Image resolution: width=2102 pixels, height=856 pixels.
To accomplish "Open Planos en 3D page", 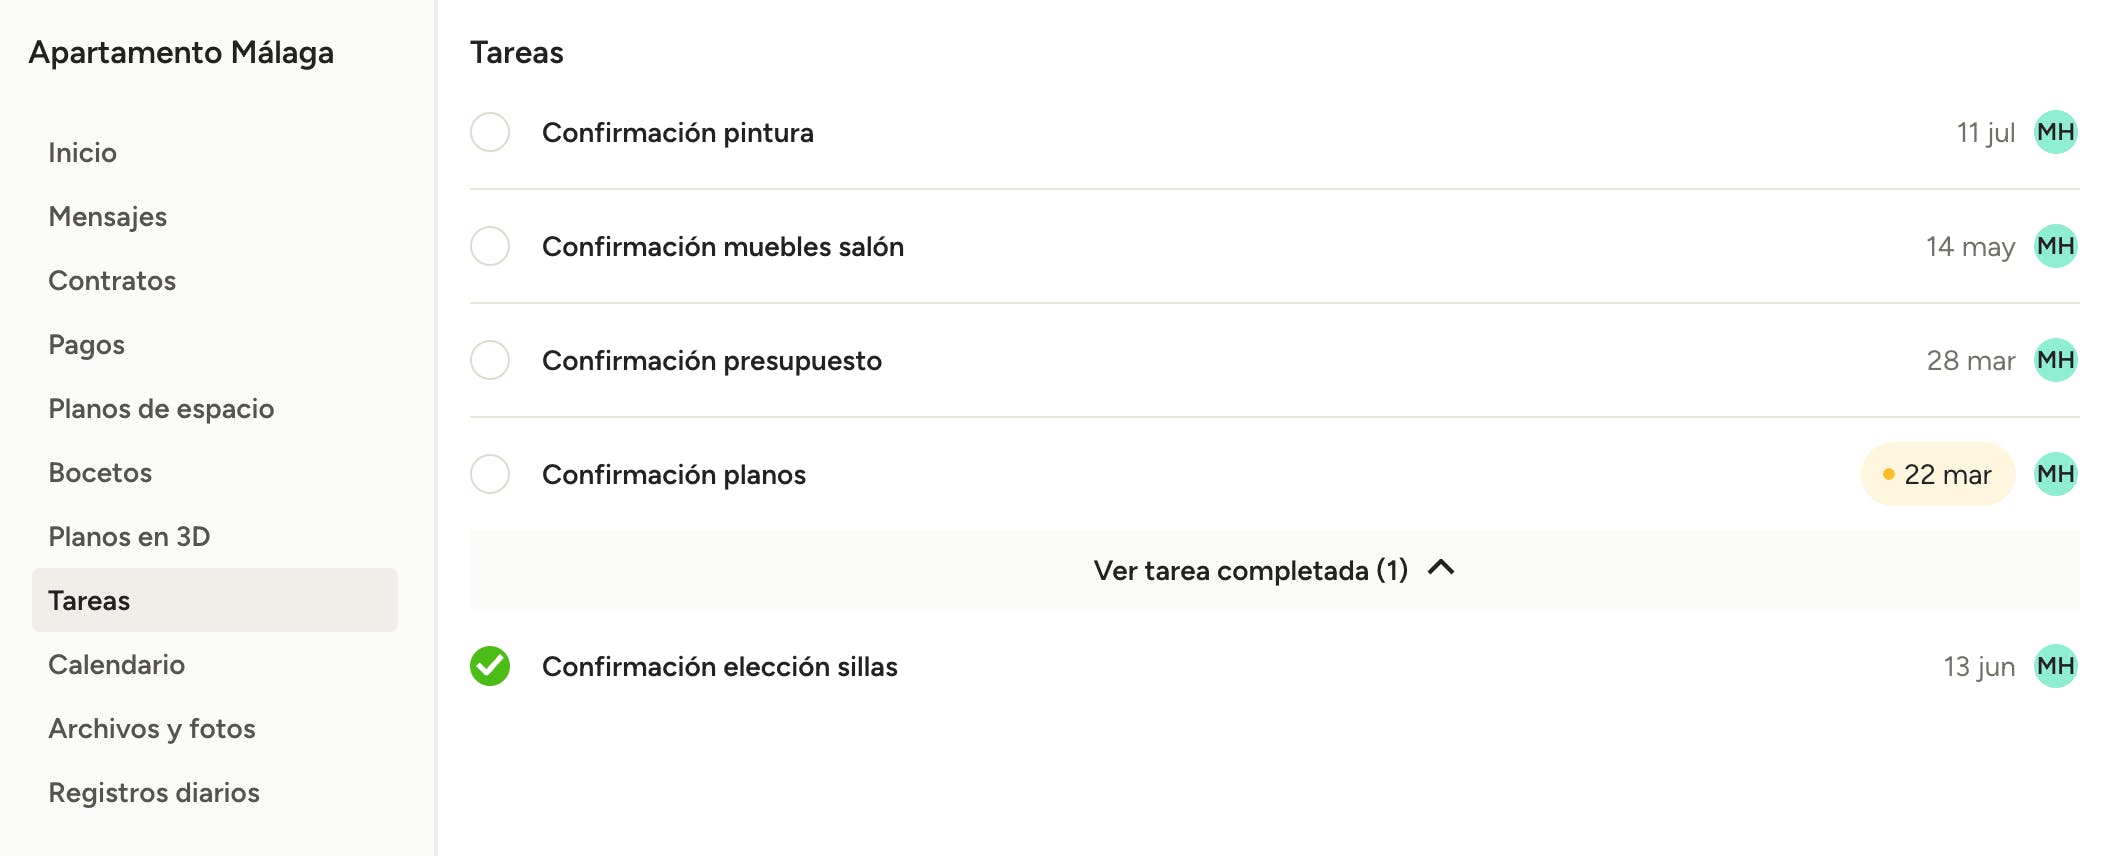I will [130, 537].
